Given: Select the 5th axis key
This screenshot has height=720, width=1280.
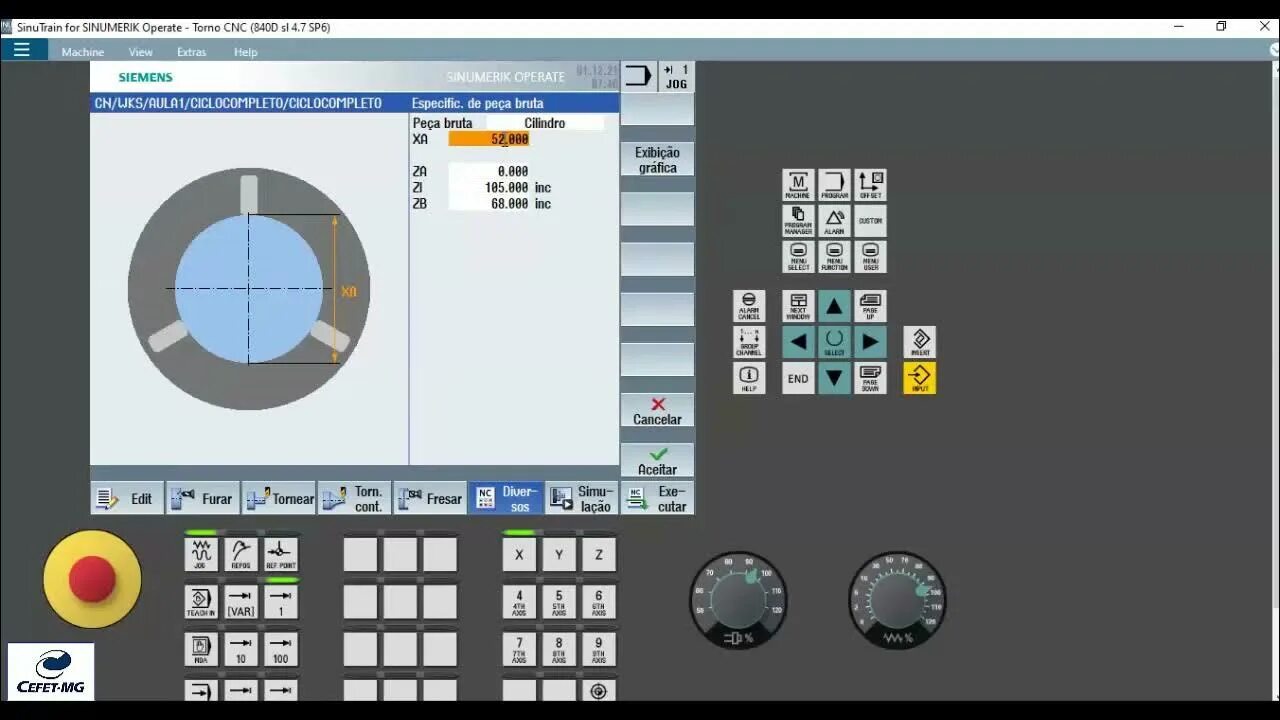Looking at the screenshot, I should [559, 602].
